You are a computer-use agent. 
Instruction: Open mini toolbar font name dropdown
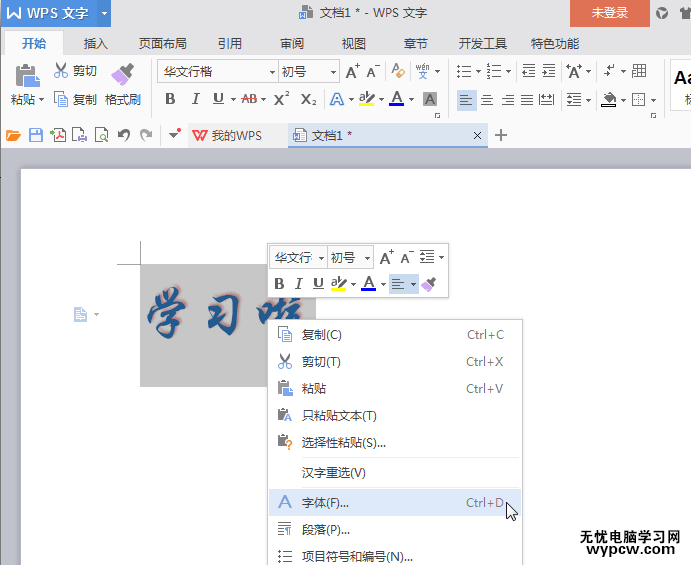coord(321,258)
